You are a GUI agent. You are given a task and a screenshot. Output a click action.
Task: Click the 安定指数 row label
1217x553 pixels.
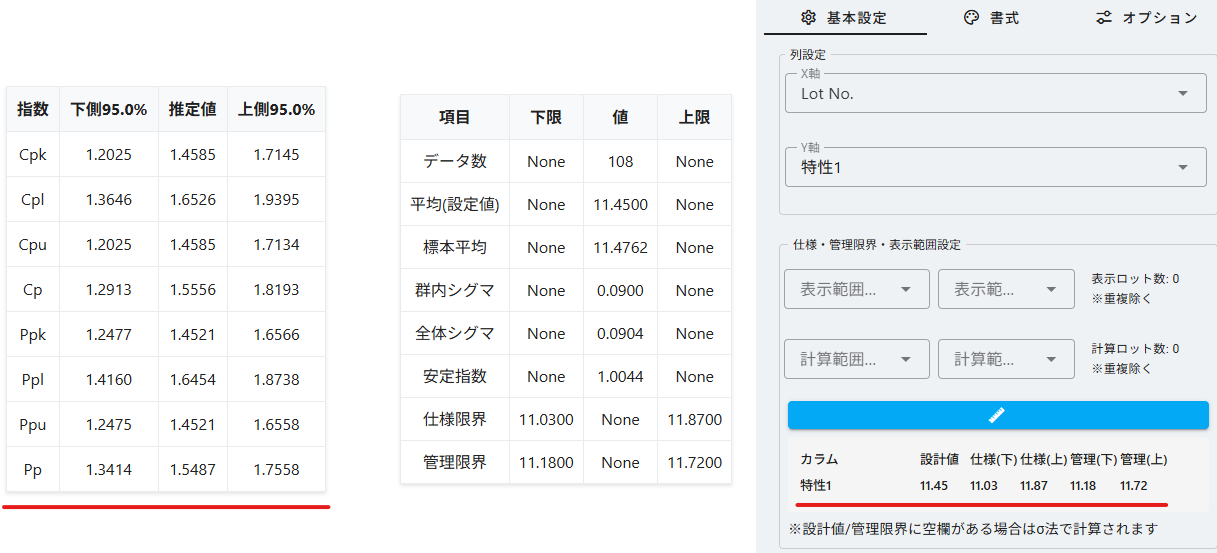pos(454,377)
